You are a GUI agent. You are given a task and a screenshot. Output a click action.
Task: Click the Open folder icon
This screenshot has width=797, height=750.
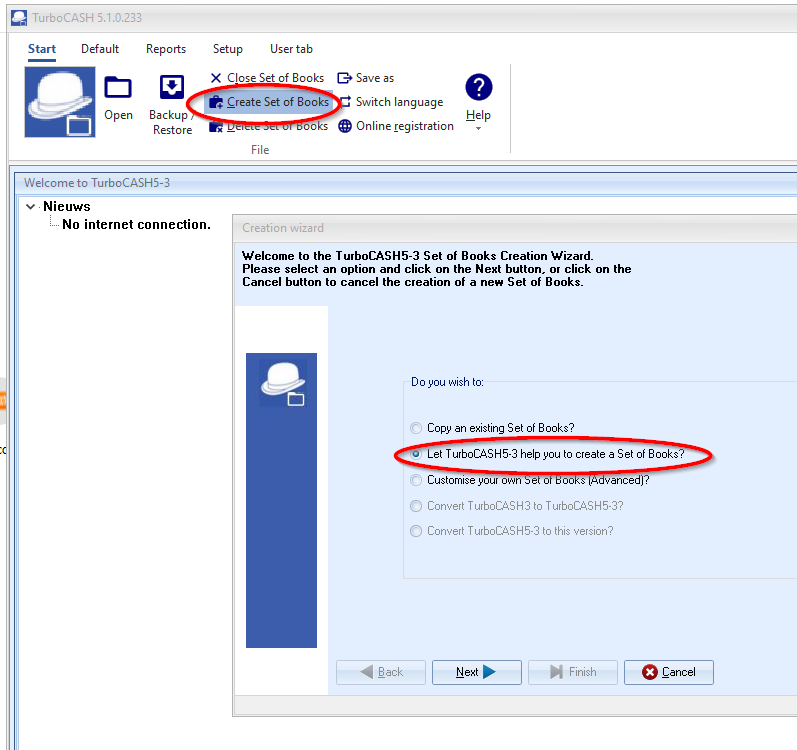coord(118,88)
